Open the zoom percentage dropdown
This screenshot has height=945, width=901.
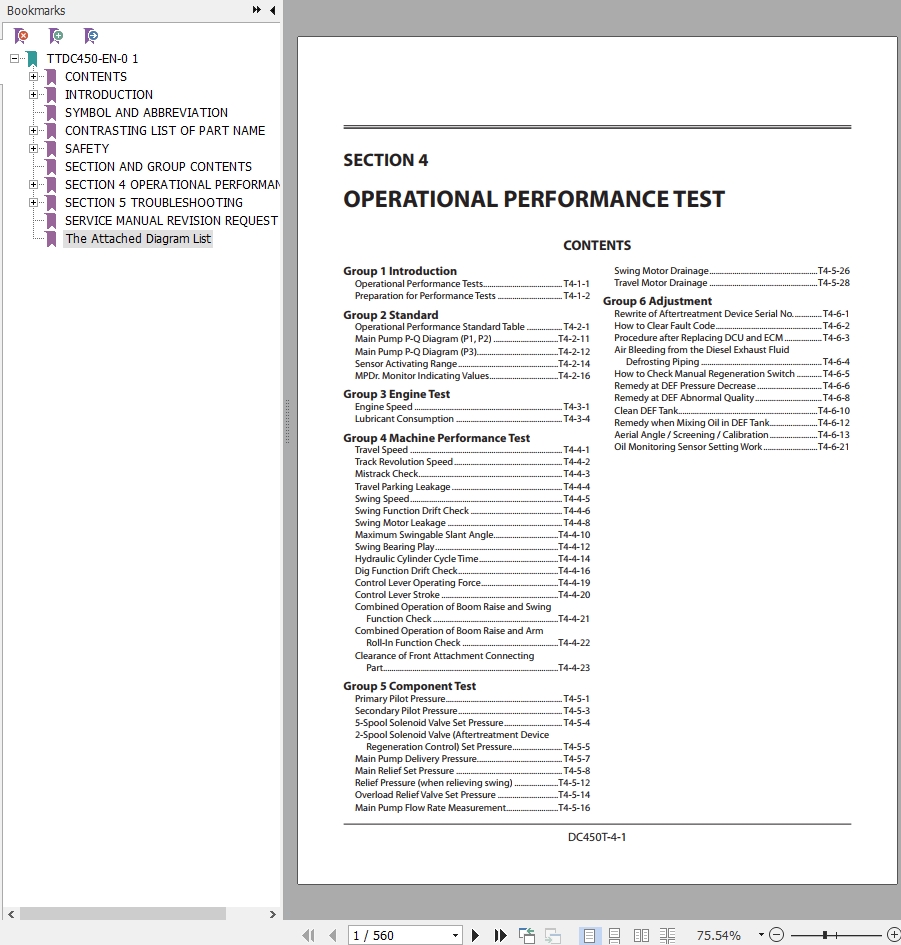pyautogui.click(x=761, y=935)
